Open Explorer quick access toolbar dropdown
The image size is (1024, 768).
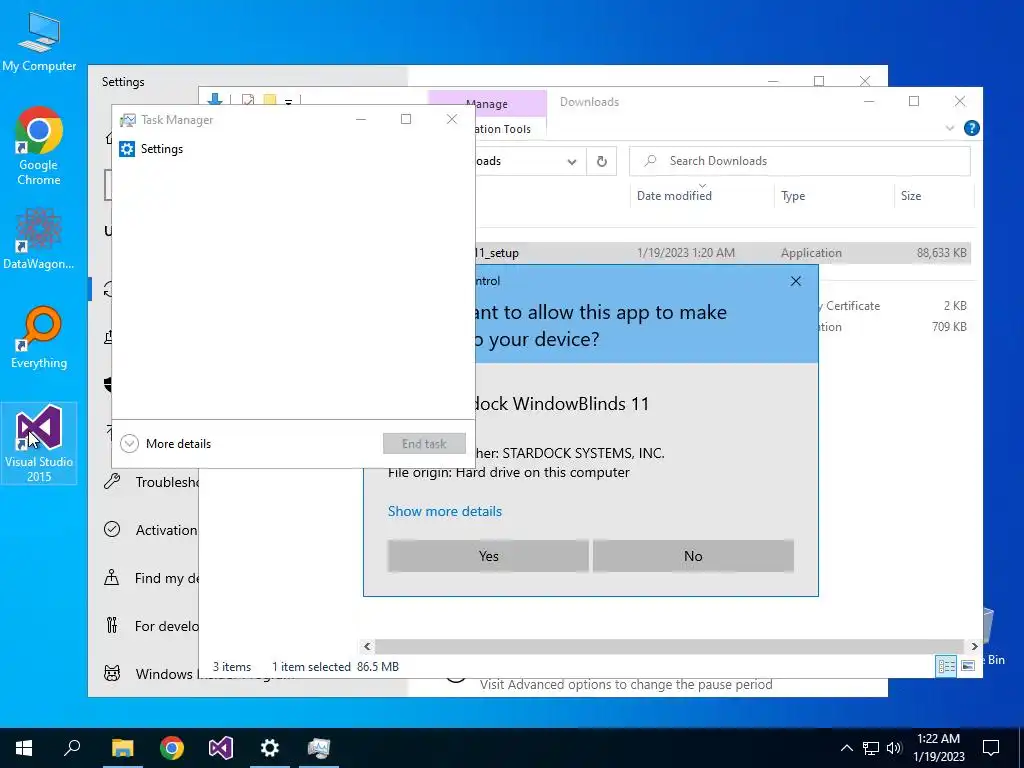(x=288, y=101)
